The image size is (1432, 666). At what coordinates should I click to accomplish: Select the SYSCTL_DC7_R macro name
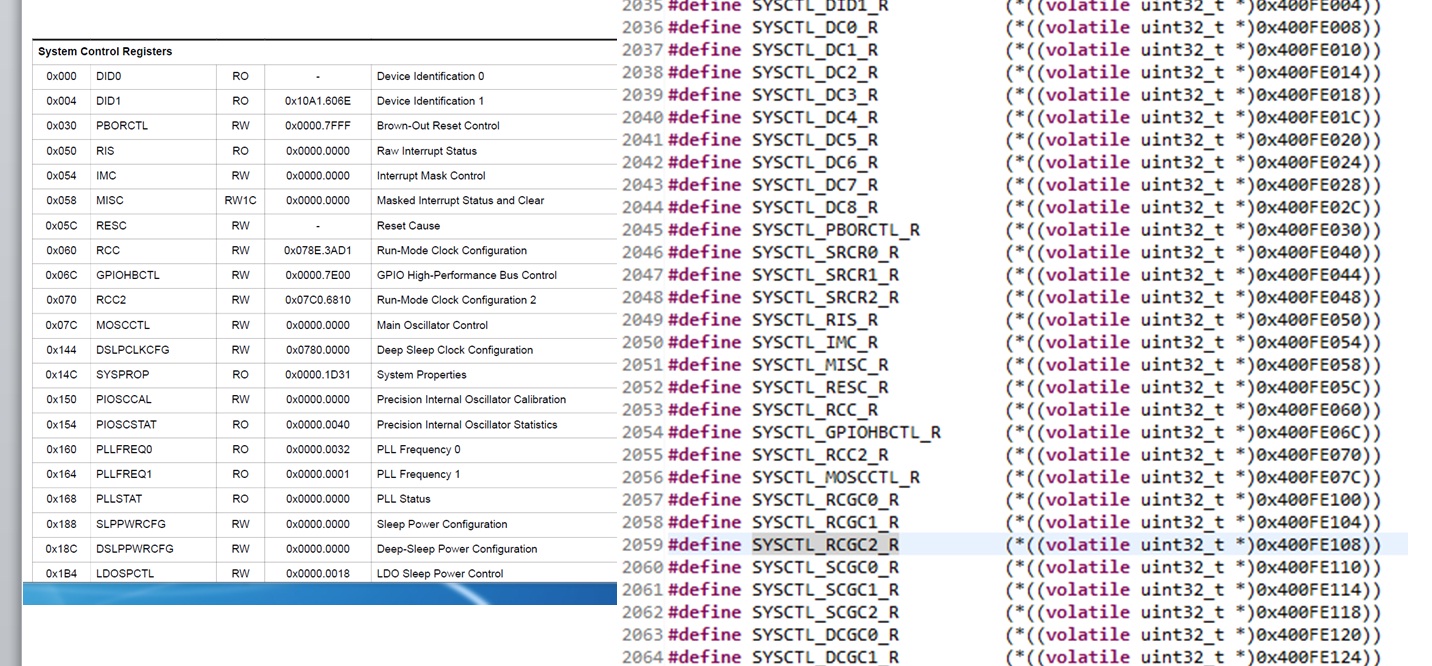pos(815,185)
